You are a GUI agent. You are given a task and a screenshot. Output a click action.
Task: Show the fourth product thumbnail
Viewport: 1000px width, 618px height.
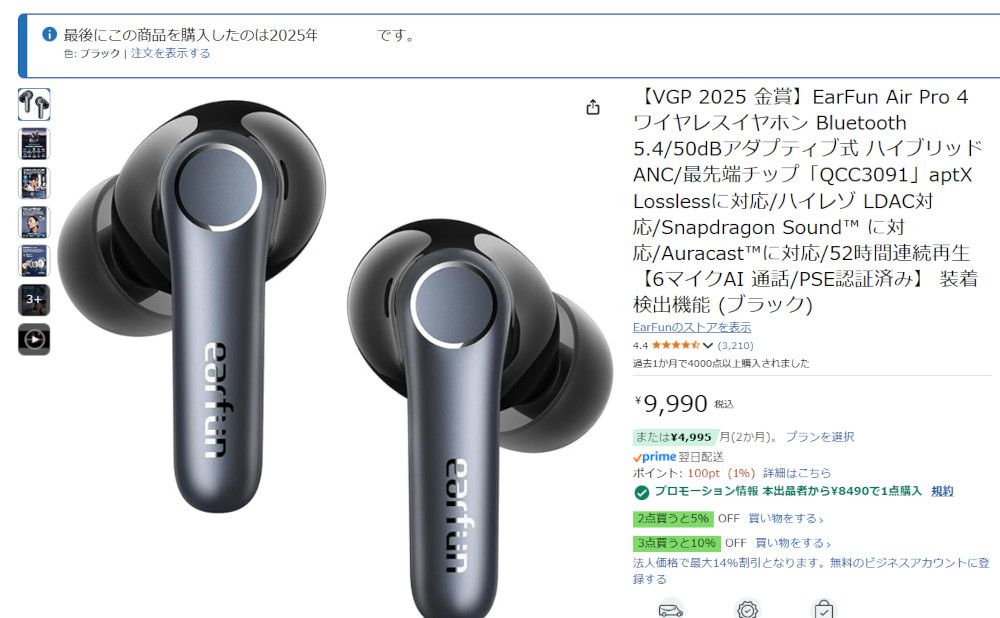click(x=34, y=222)
